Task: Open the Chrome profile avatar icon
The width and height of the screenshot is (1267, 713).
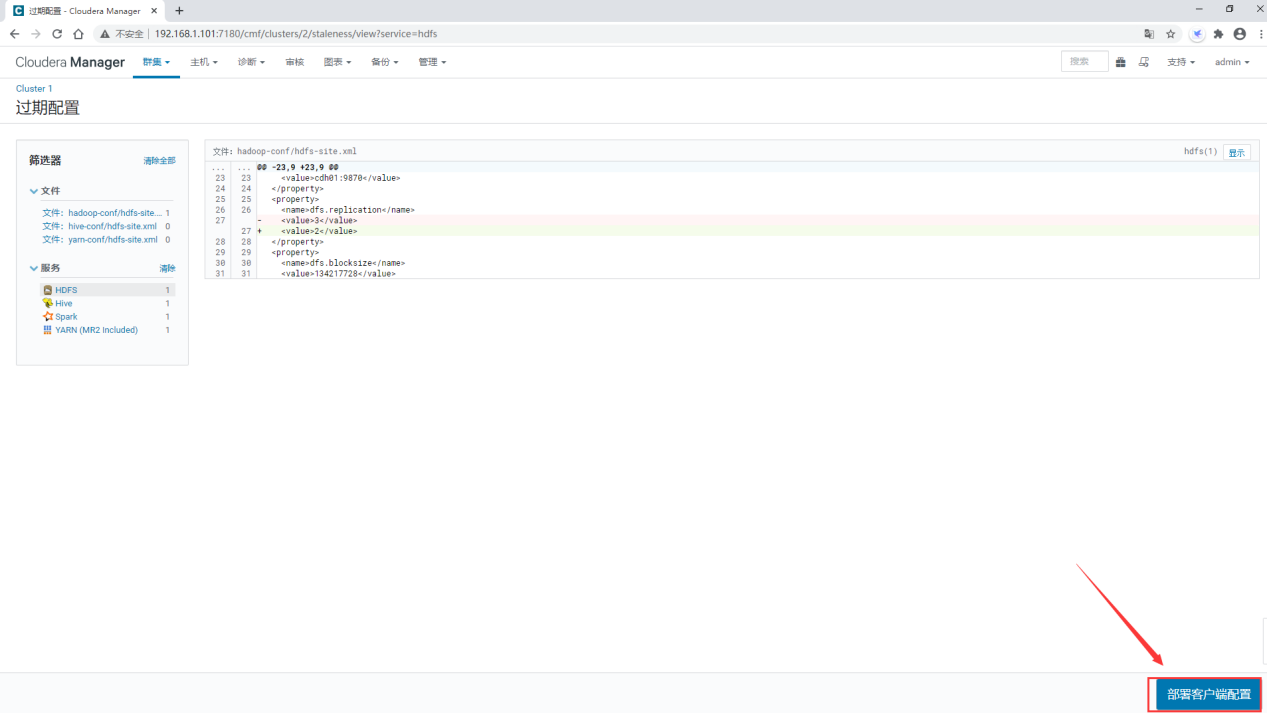Action: click(x=1239, y=33)
